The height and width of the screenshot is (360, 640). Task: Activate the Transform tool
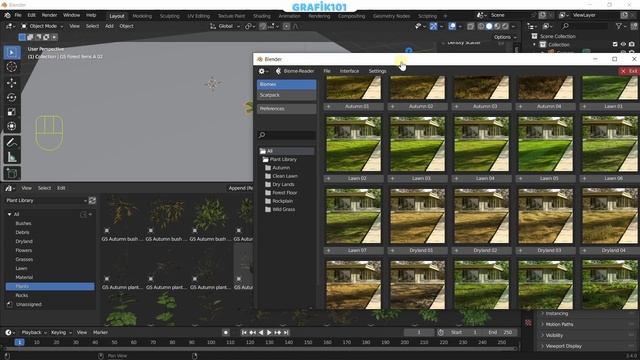click(11, 126)
